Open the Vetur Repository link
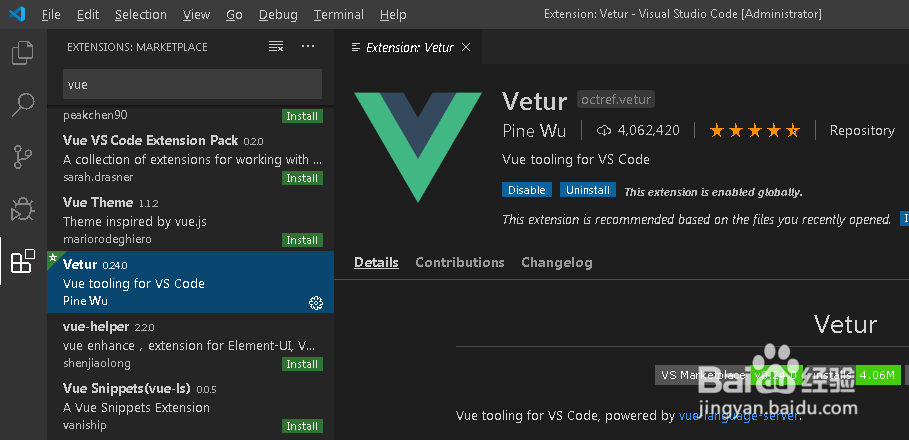 pos(862,130)
